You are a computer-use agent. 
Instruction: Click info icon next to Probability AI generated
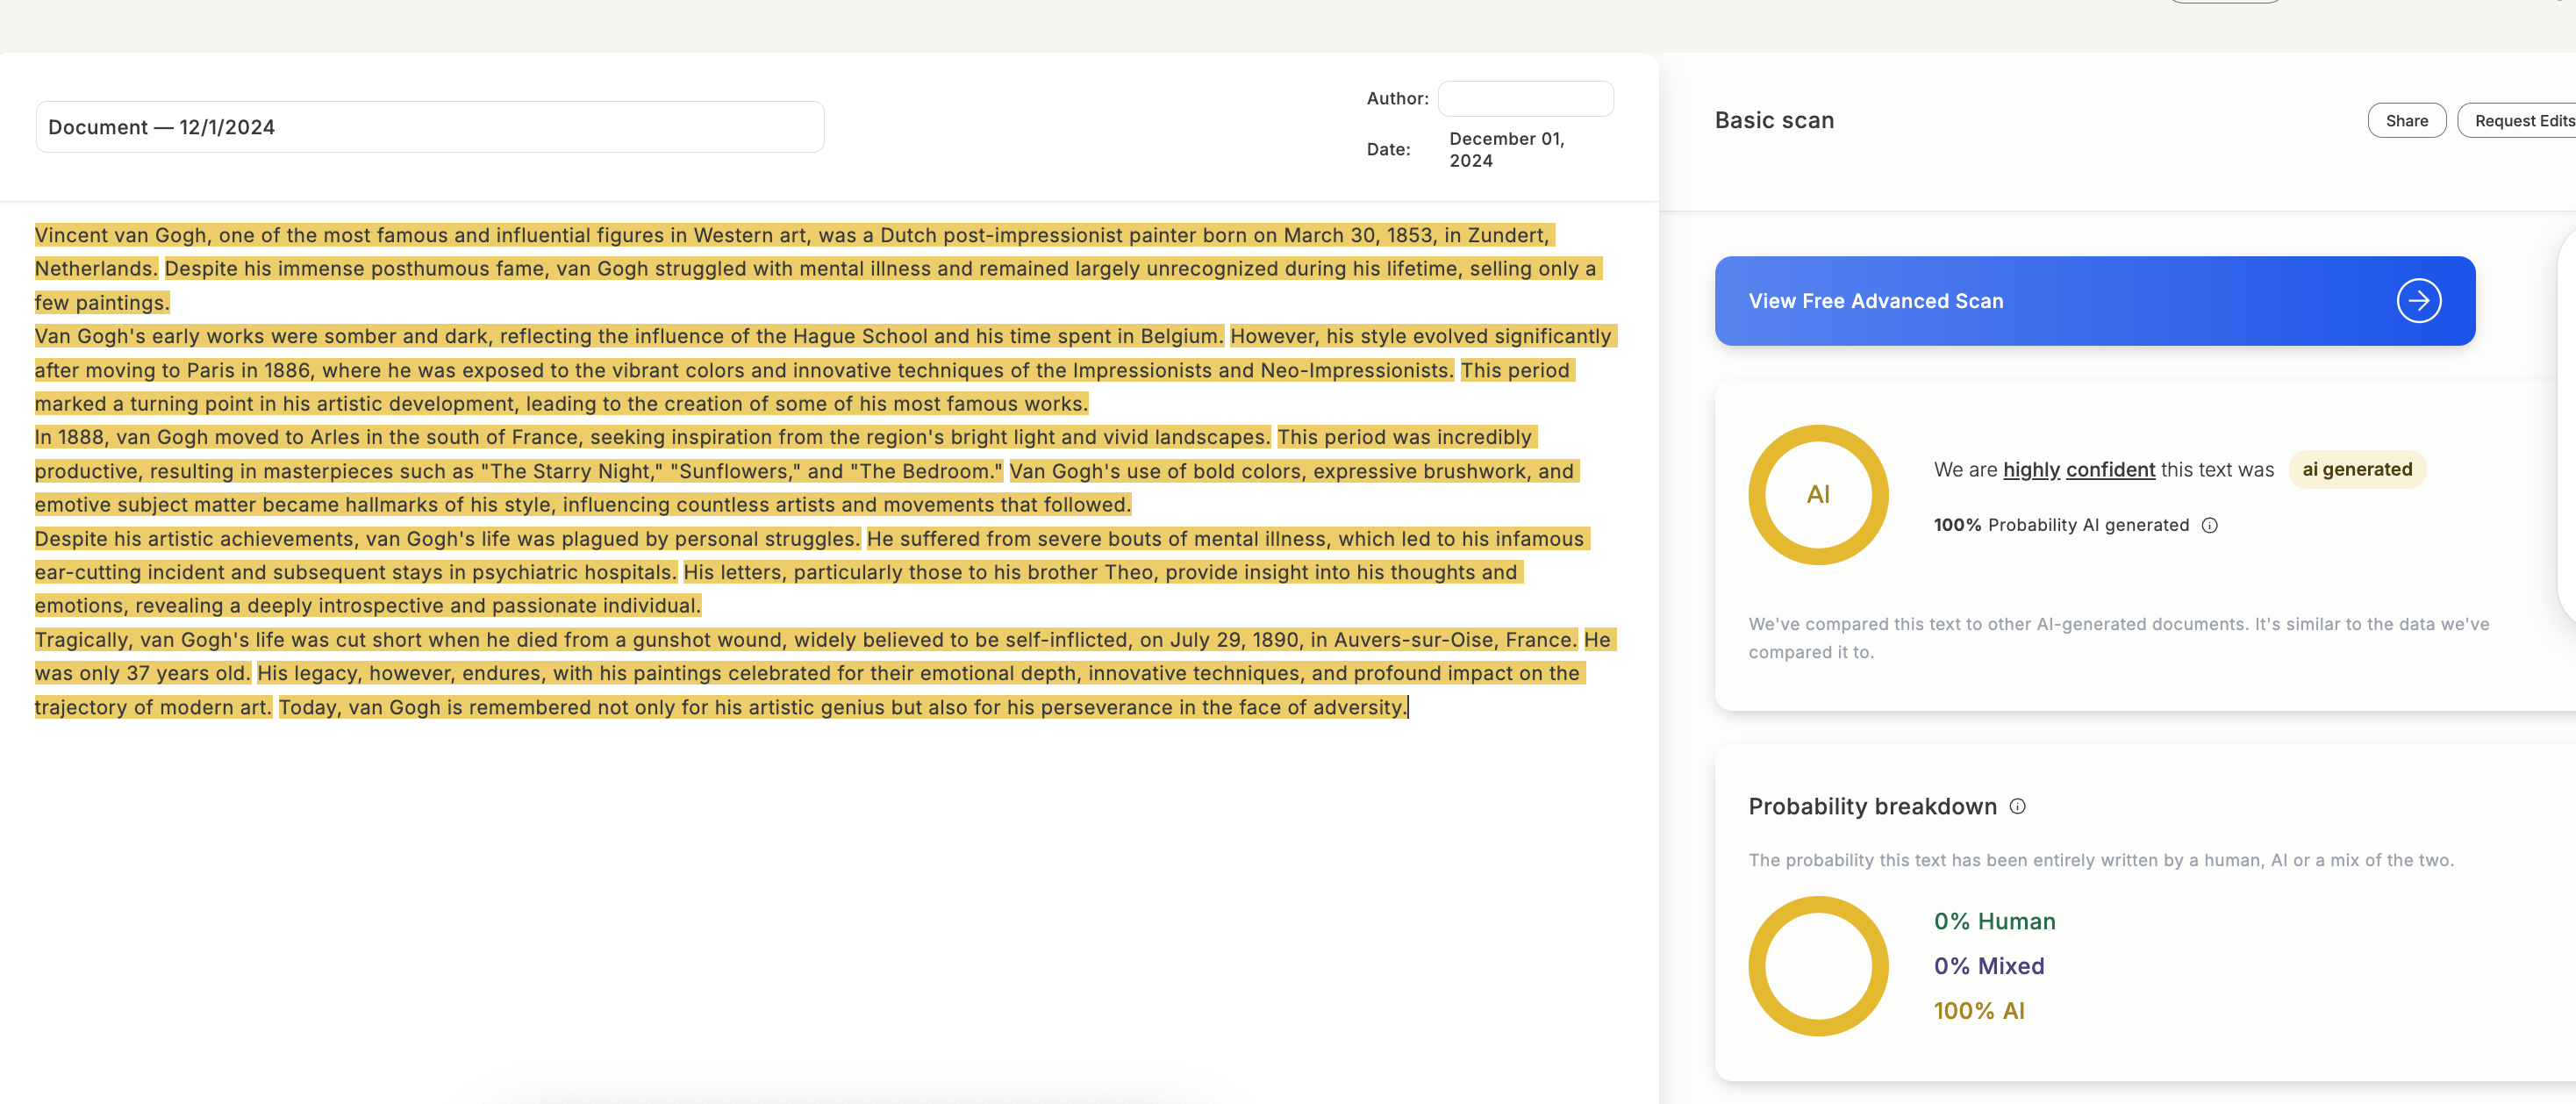[2210, 525]
